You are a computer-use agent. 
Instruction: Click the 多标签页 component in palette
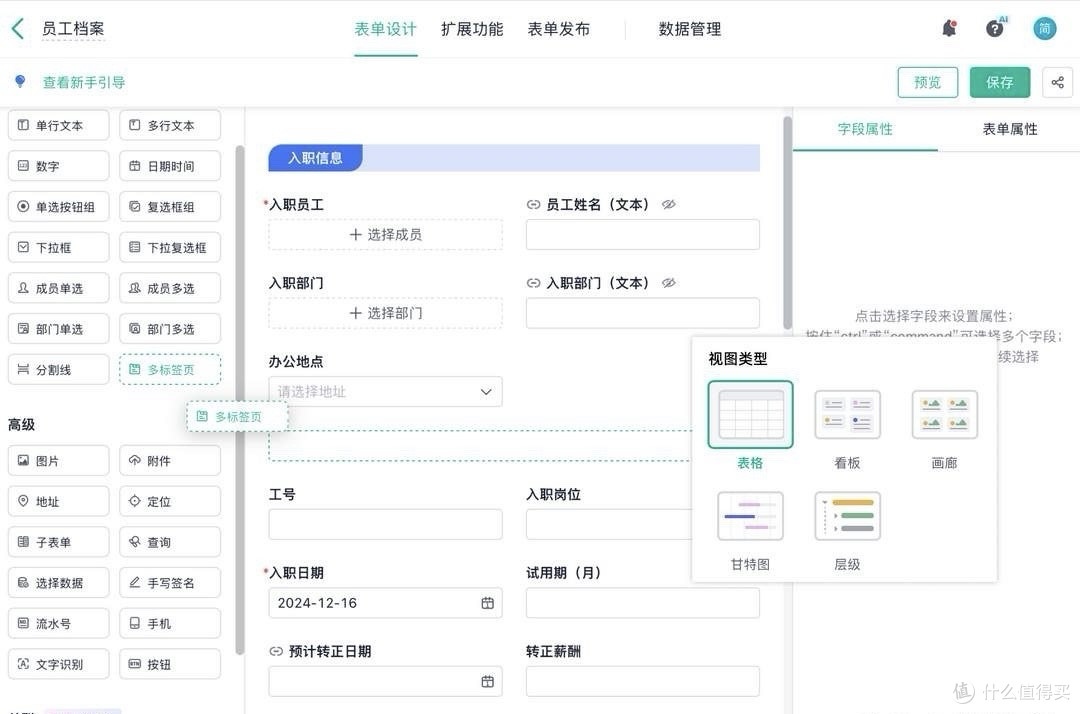[x=170, y=369]
